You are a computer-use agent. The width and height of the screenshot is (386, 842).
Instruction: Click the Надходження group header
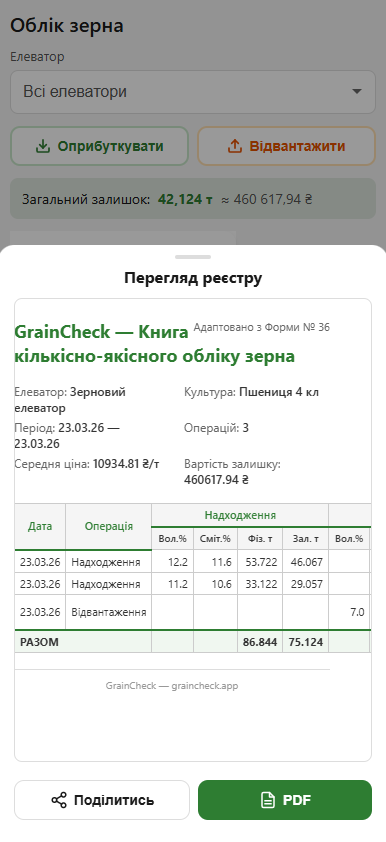[x=240, y=516]
